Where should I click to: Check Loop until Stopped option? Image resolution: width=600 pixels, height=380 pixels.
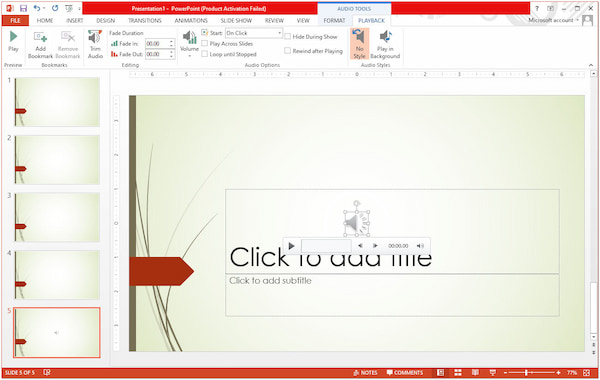pyautogui.click(x=205, y=54)
